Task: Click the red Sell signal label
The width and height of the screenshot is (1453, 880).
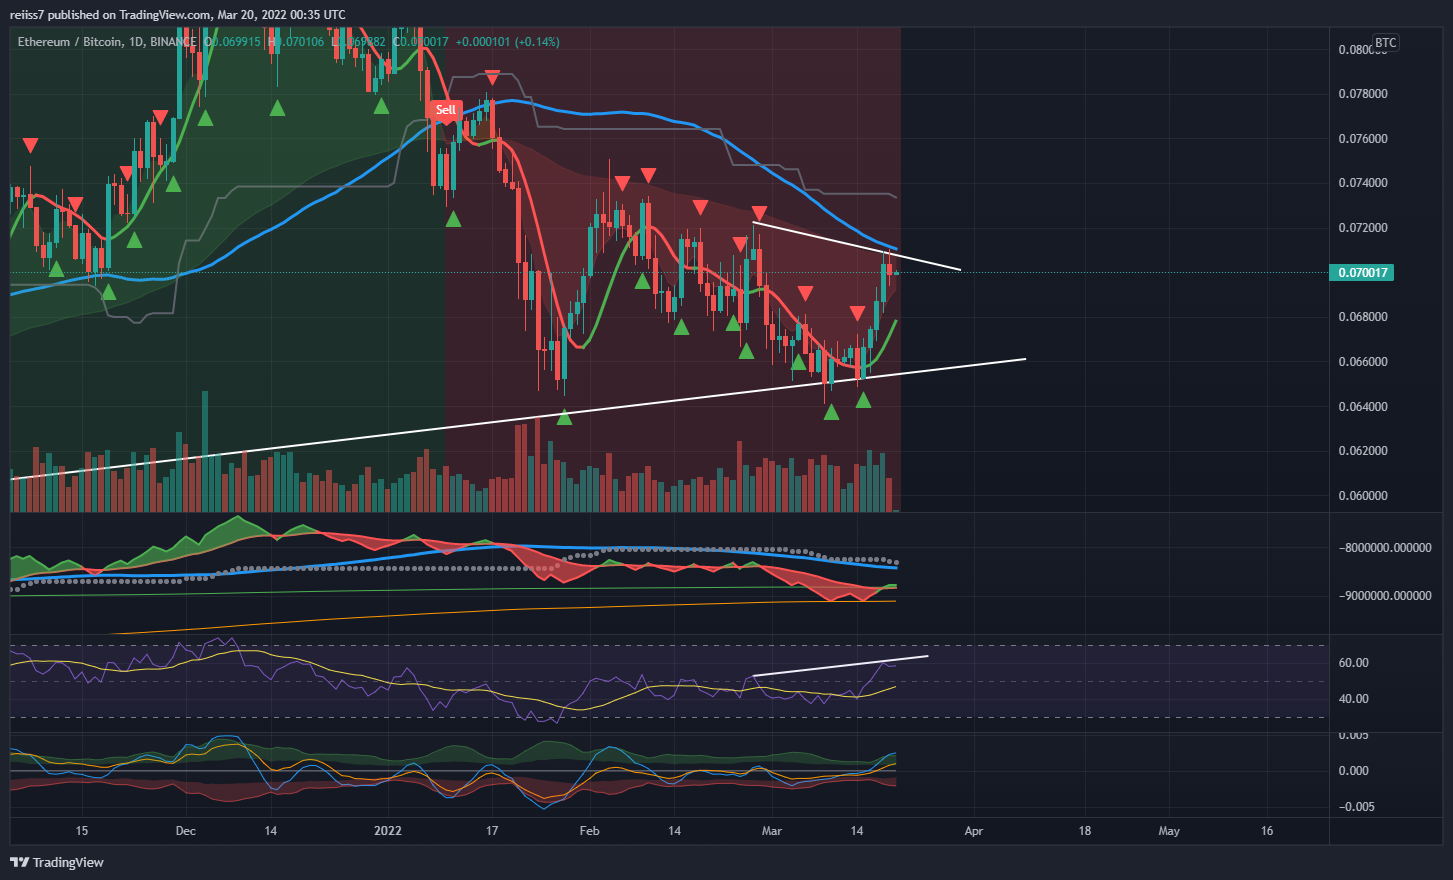Action: (445, 110)
